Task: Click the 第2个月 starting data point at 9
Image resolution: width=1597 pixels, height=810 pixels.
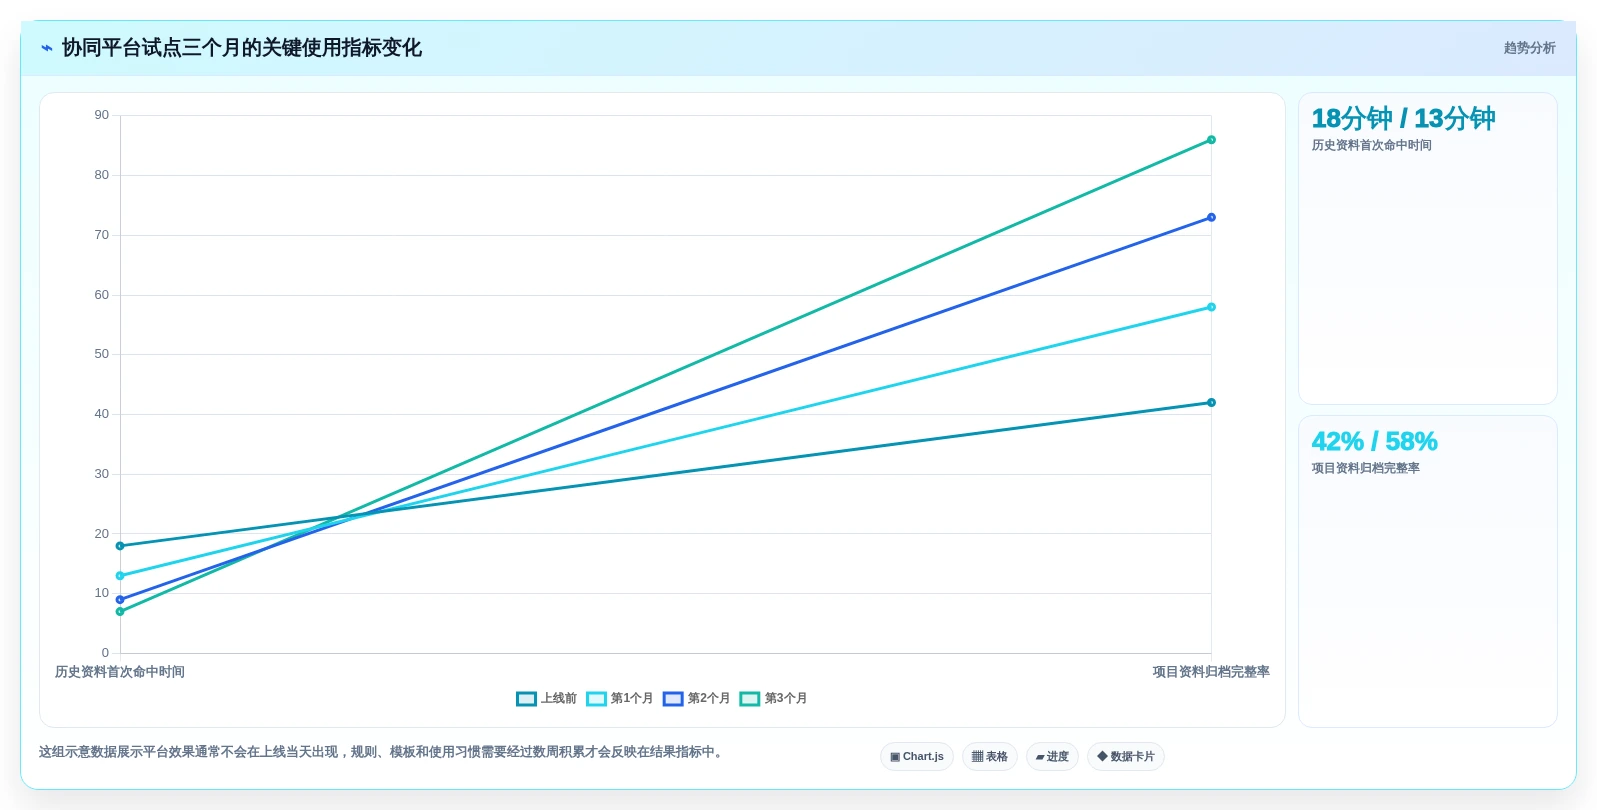Action: coord(120,600)
